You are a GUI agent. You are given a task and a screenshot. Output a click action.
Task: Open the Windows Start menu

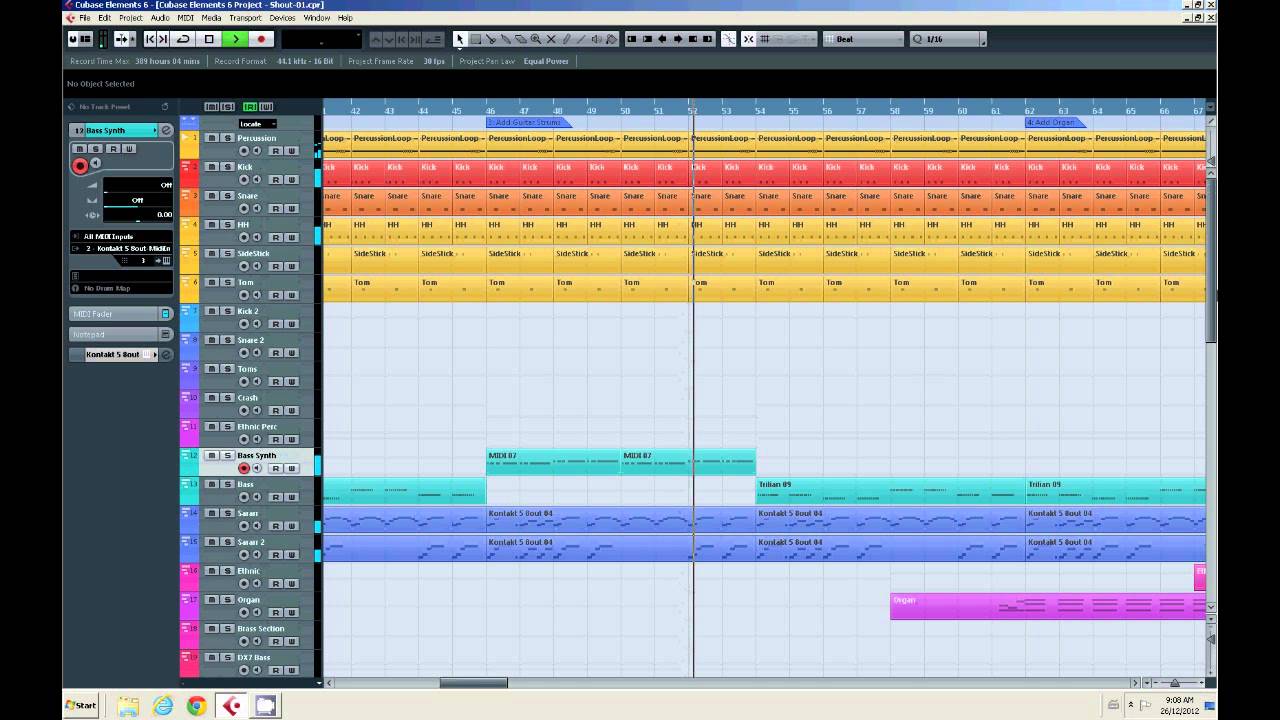click(x=81, y=705)
